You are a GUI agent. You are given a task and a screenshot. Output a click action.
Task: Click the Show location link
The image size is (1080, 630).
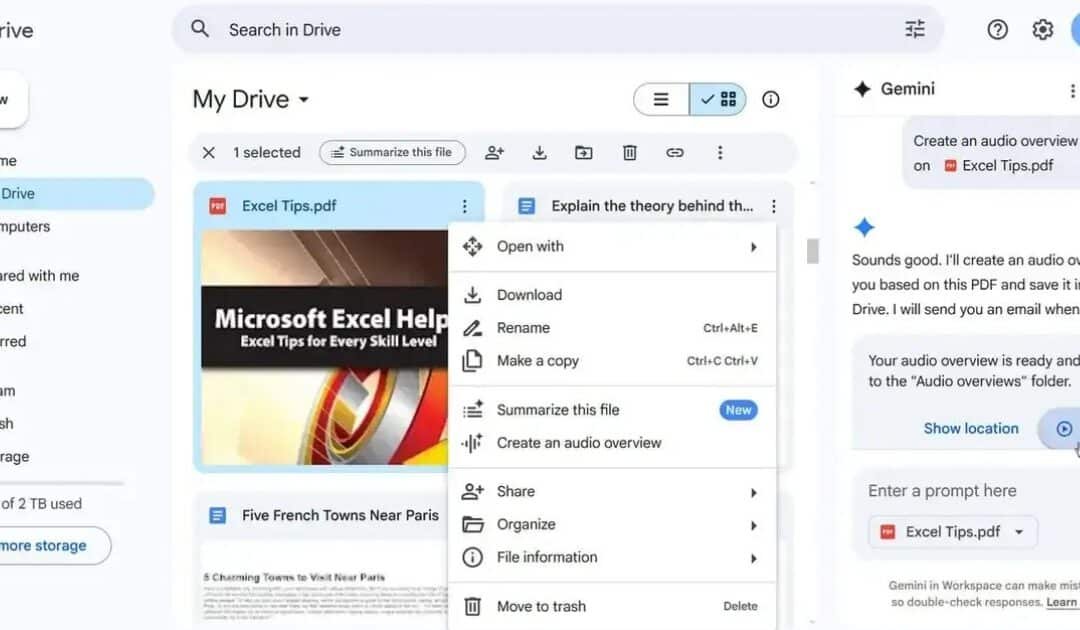[x=970, y=428]
